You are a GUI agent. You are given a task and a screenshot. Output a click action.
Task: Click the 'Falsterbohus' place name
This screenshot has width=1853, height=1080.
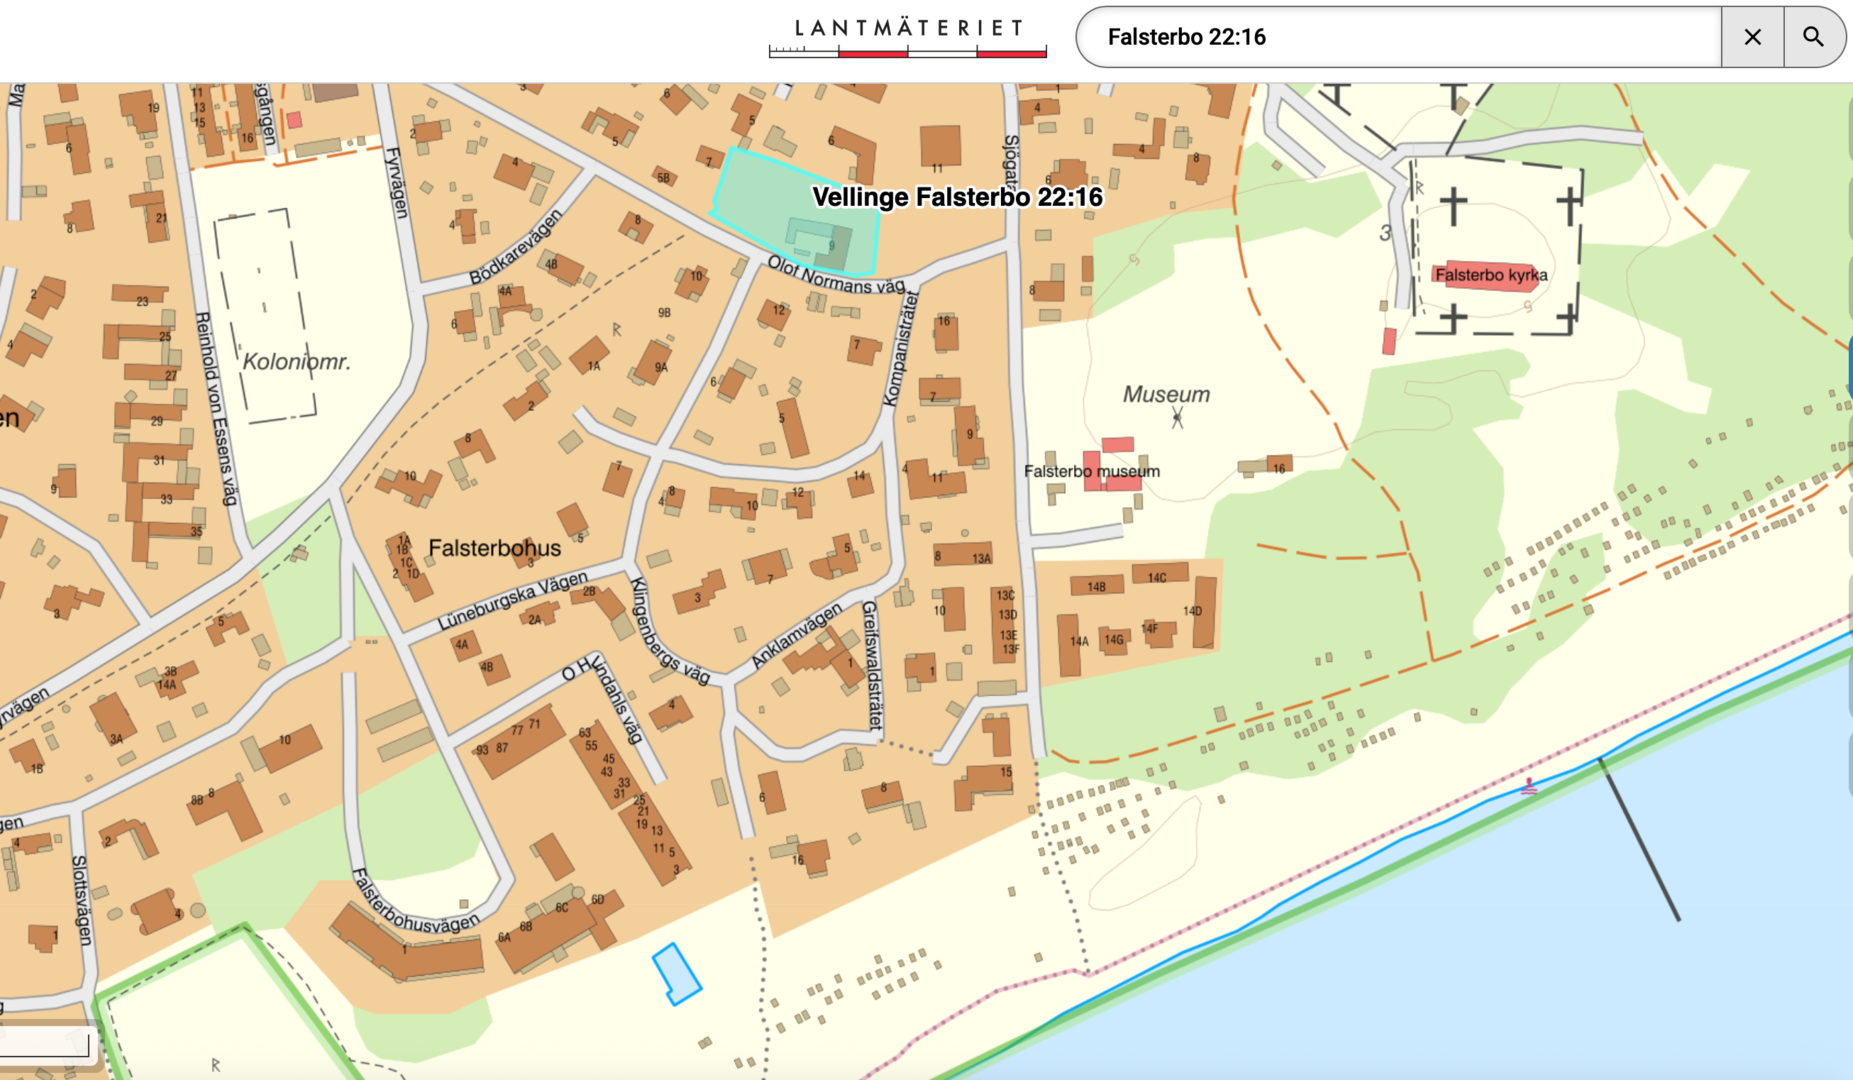[x=495, y=548]
